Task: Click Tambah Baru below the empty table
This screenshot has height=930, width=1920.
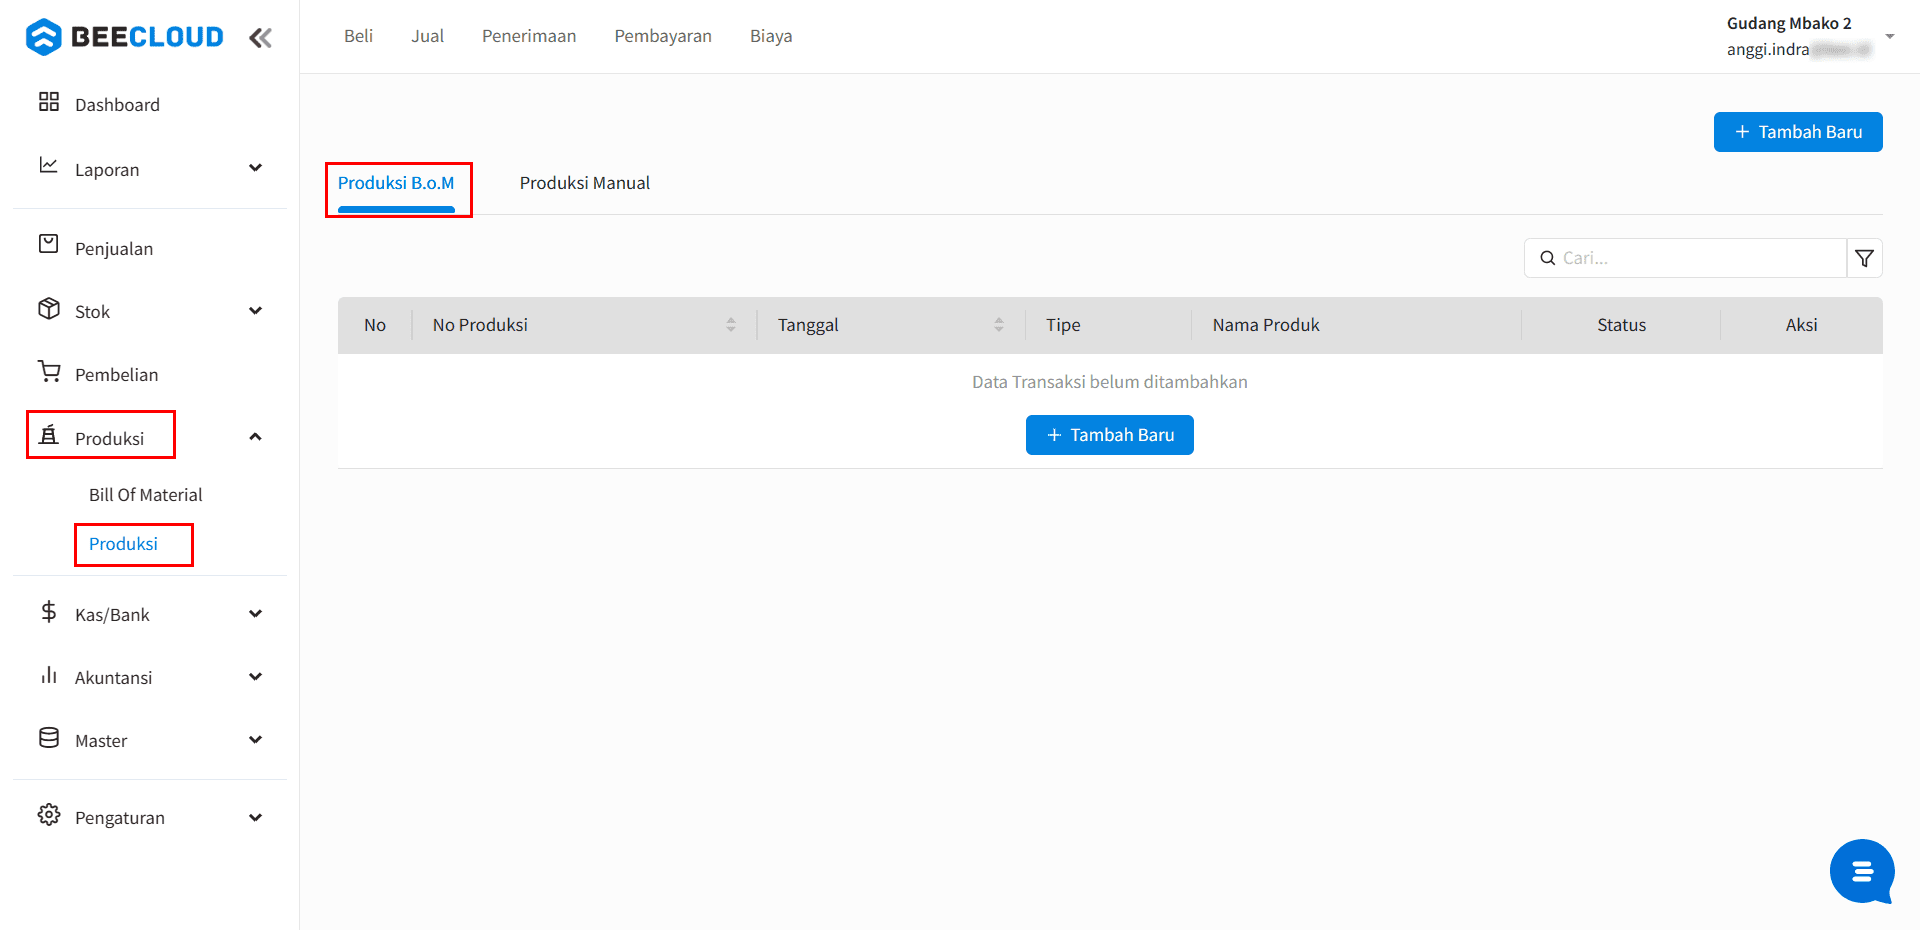Action: (1109, 435)
